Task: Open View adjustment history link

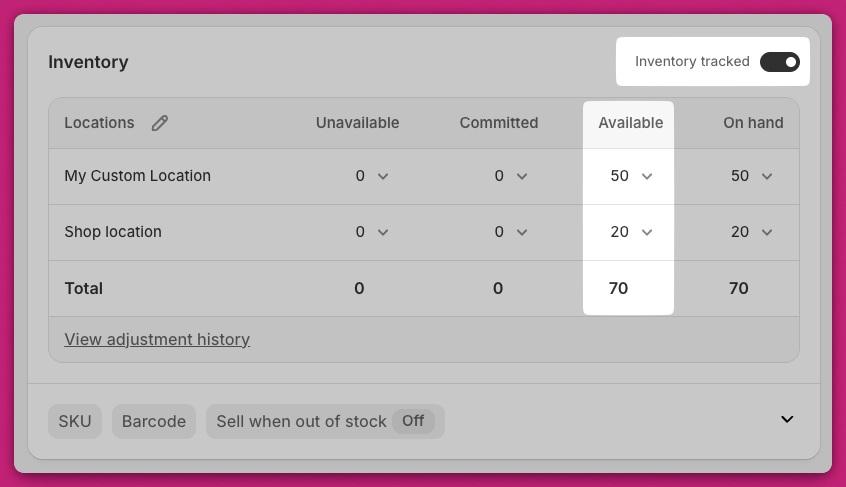Action: [x=157, y=339]
